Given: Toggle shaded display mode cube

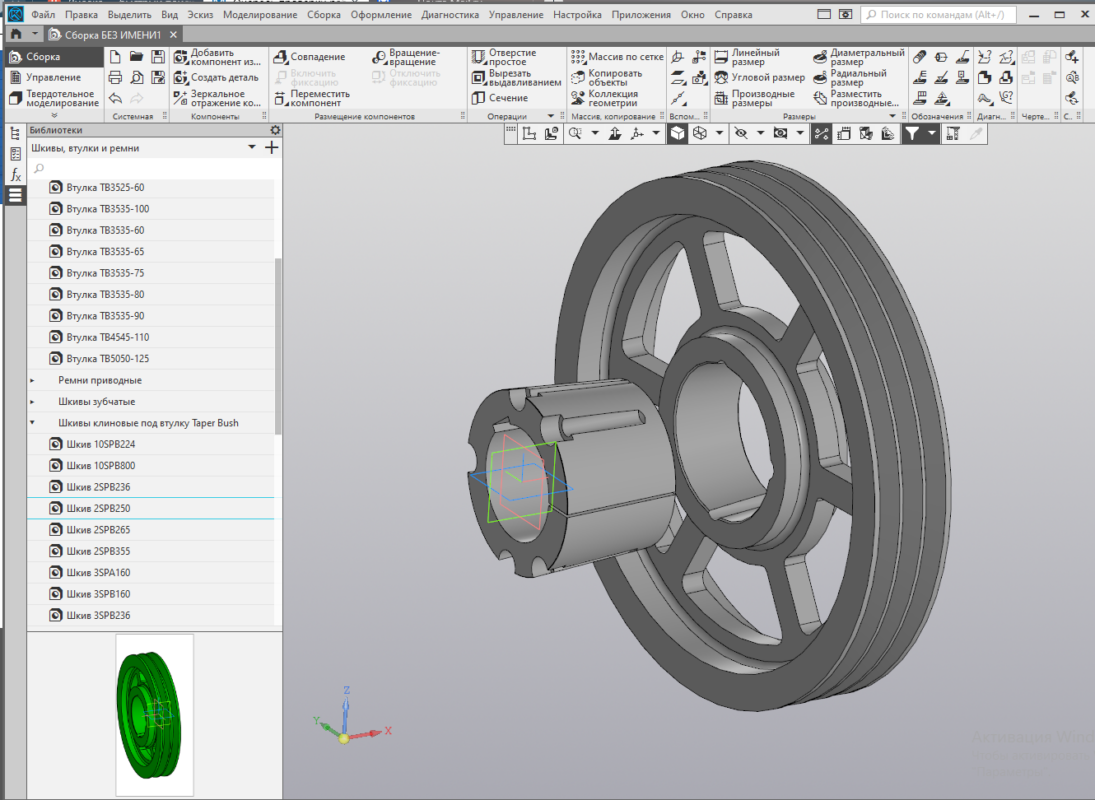Looking at the screenshot, I should [677, 133].
